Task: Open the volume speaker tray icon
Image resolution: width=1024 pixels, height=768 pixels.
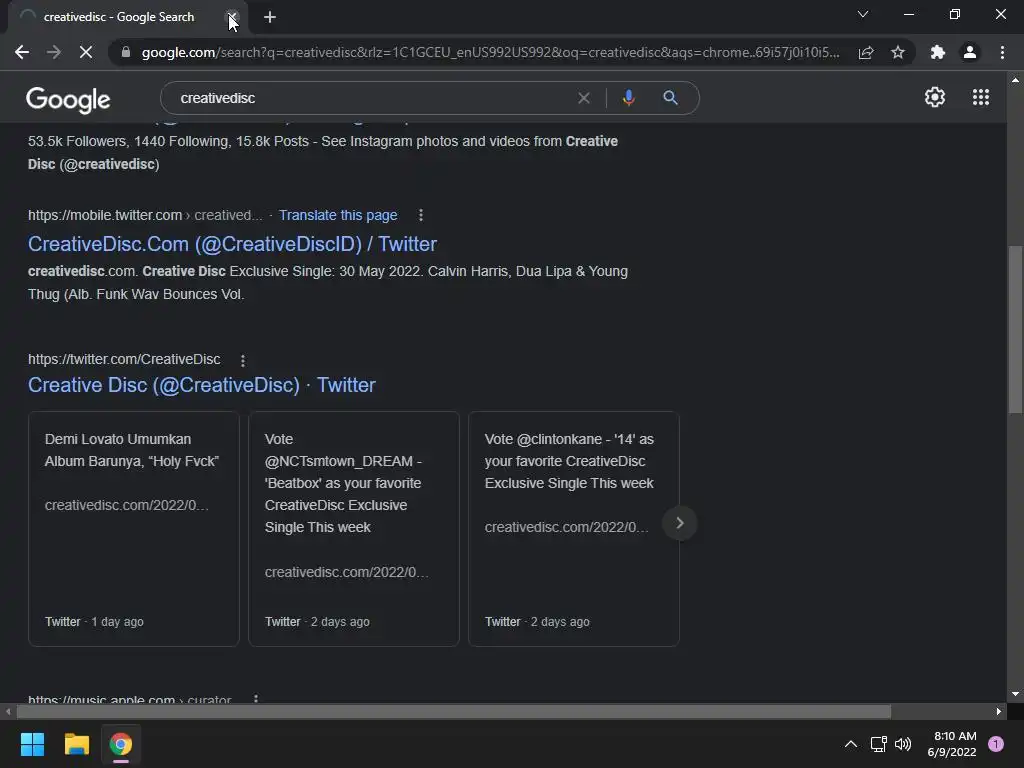Action: pyautogui.click(x=903, y=744)
